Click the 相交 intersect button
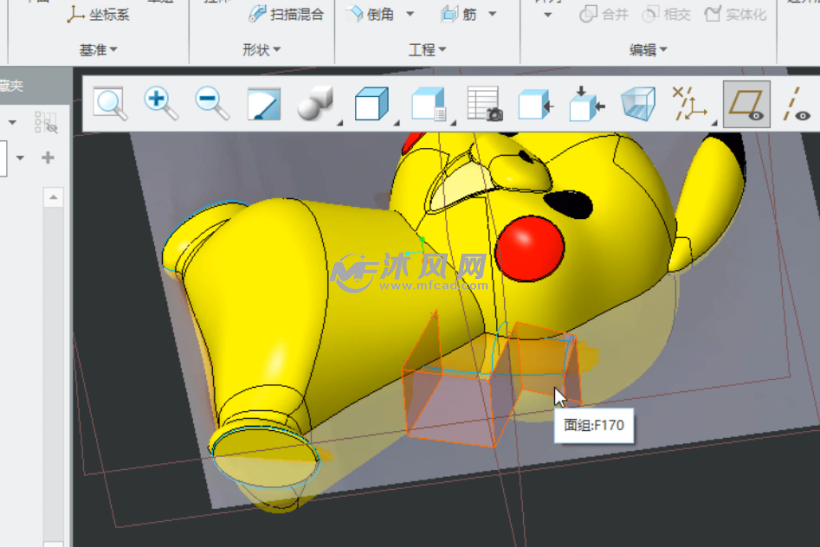 666,14
